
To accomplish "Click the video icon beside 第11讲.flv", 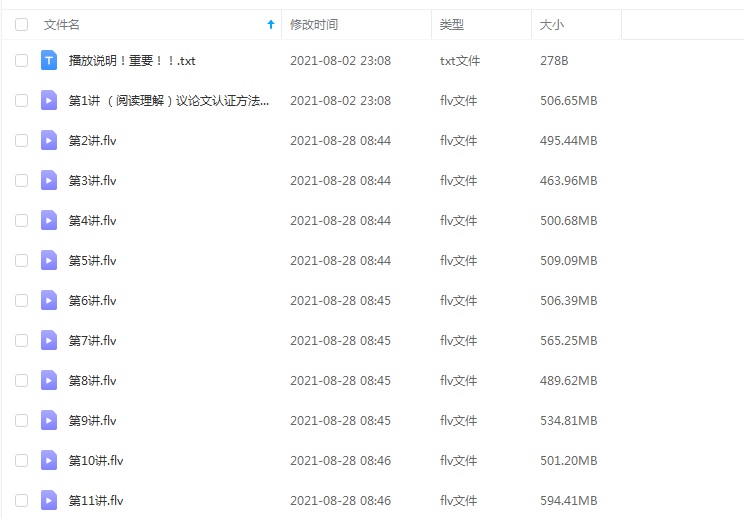I will click(x=49, y=501).
